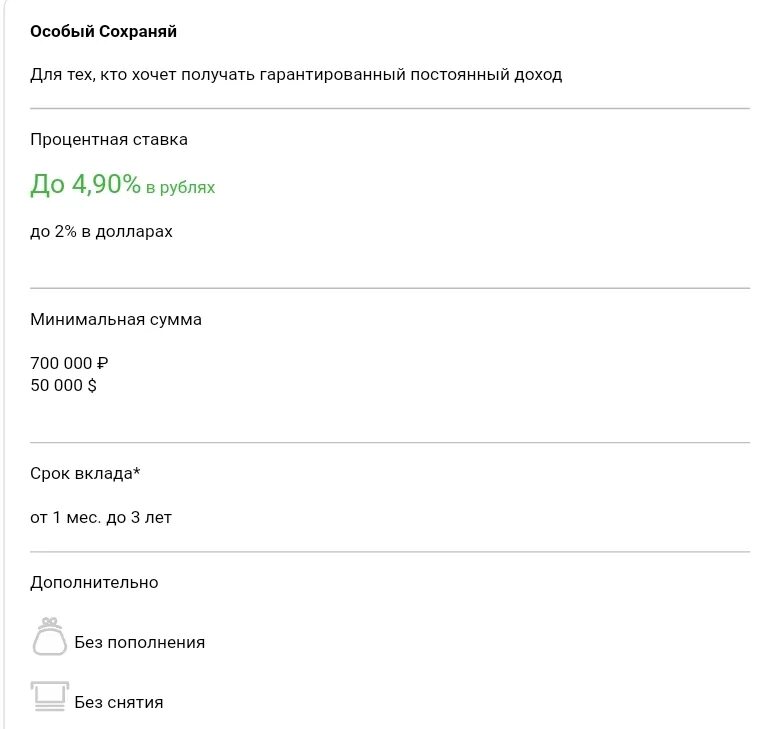This screenshot has width=771, height=729.
Task: Click the Минимальная сумма heading
Action: tap(116, 320)
